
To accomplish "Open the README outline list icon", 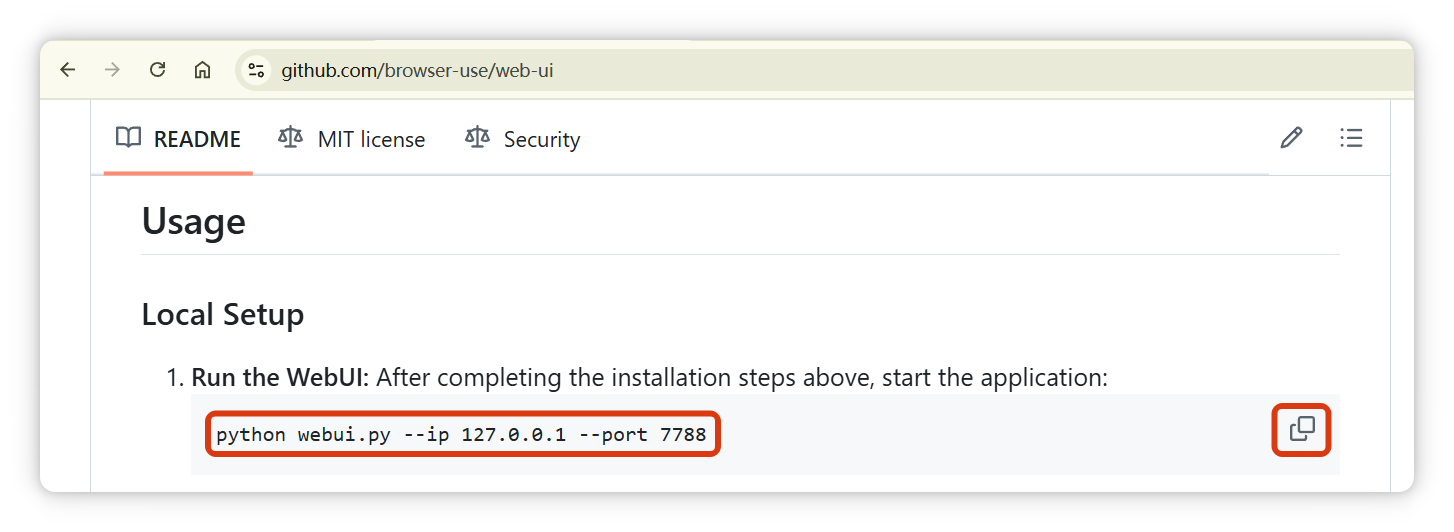I will point(1351,138).
